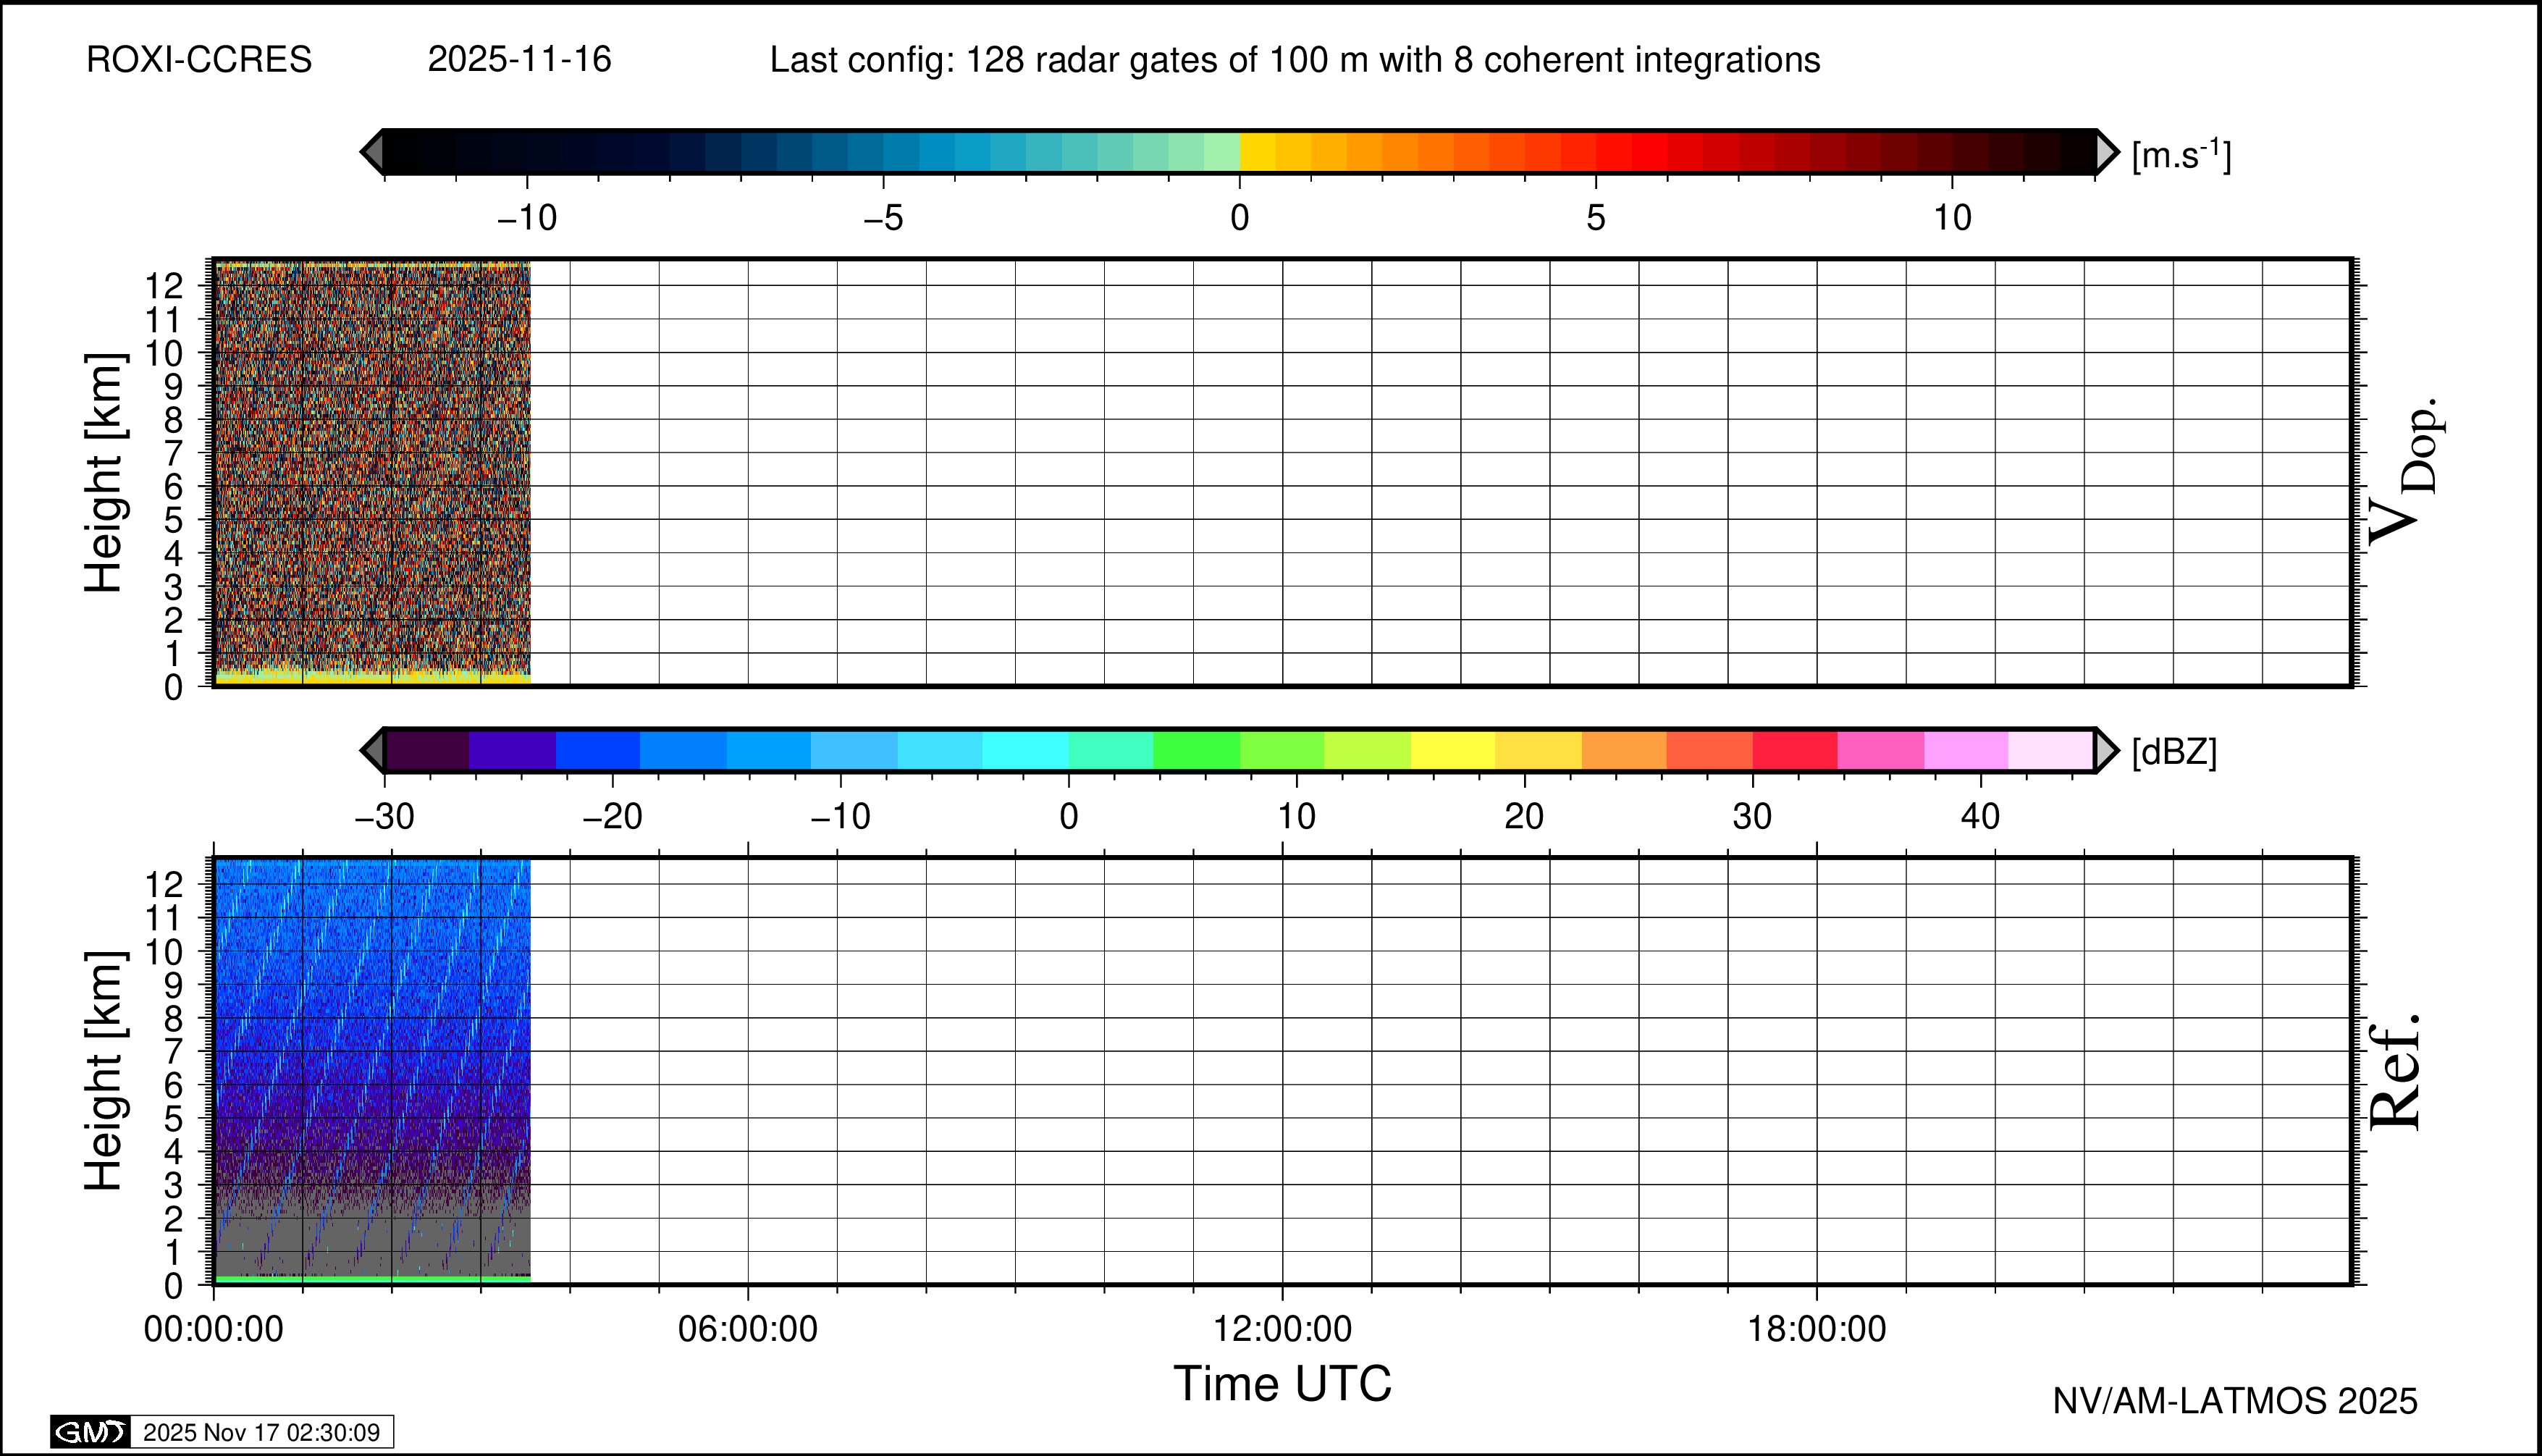Click the NV/AM-LATMOS 2025 credit text
This screenshot has width=2542, height=1456.
(2234, 1401)
